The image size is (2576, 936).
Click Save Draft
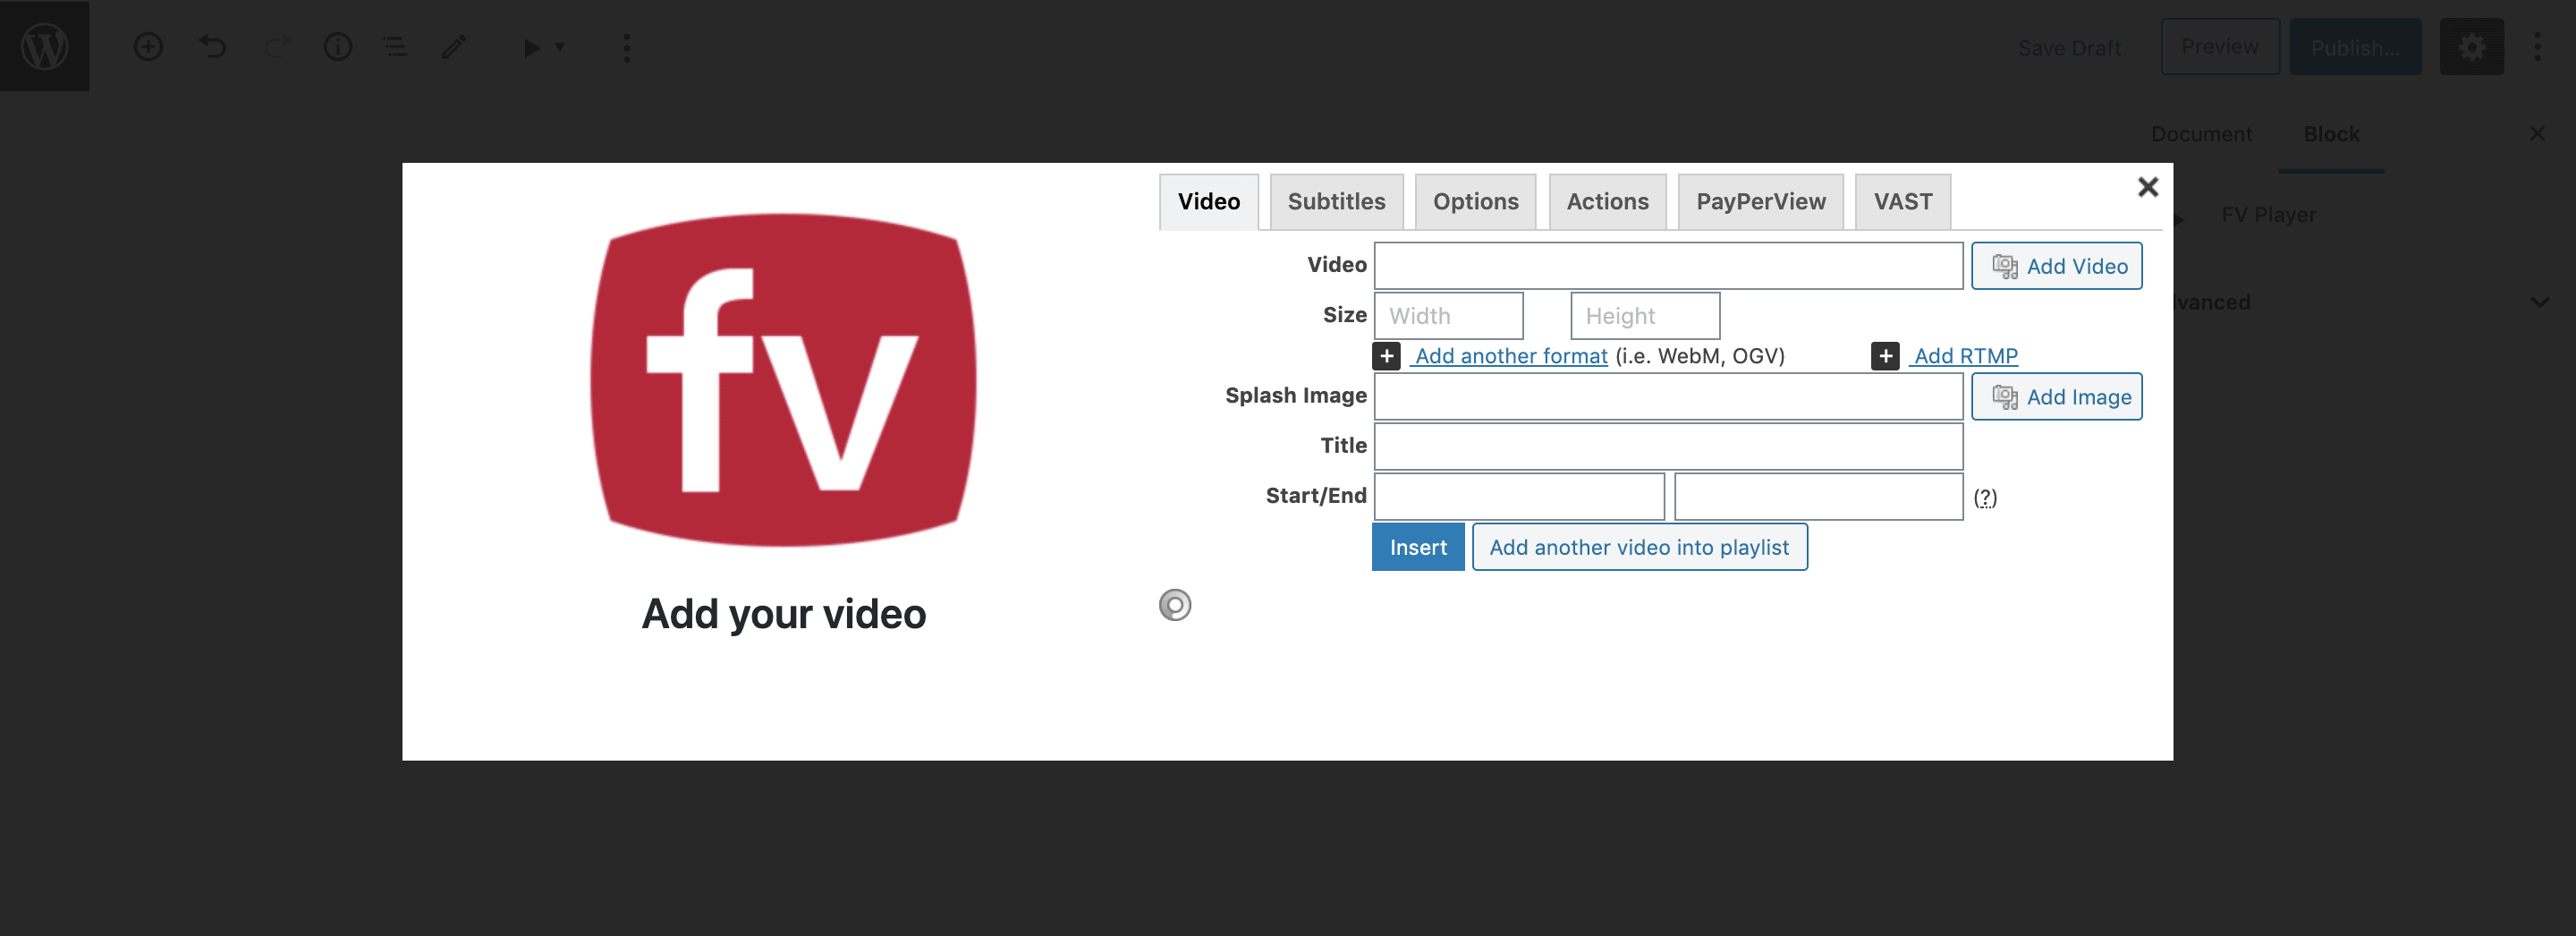click(x=2068, y=48)
